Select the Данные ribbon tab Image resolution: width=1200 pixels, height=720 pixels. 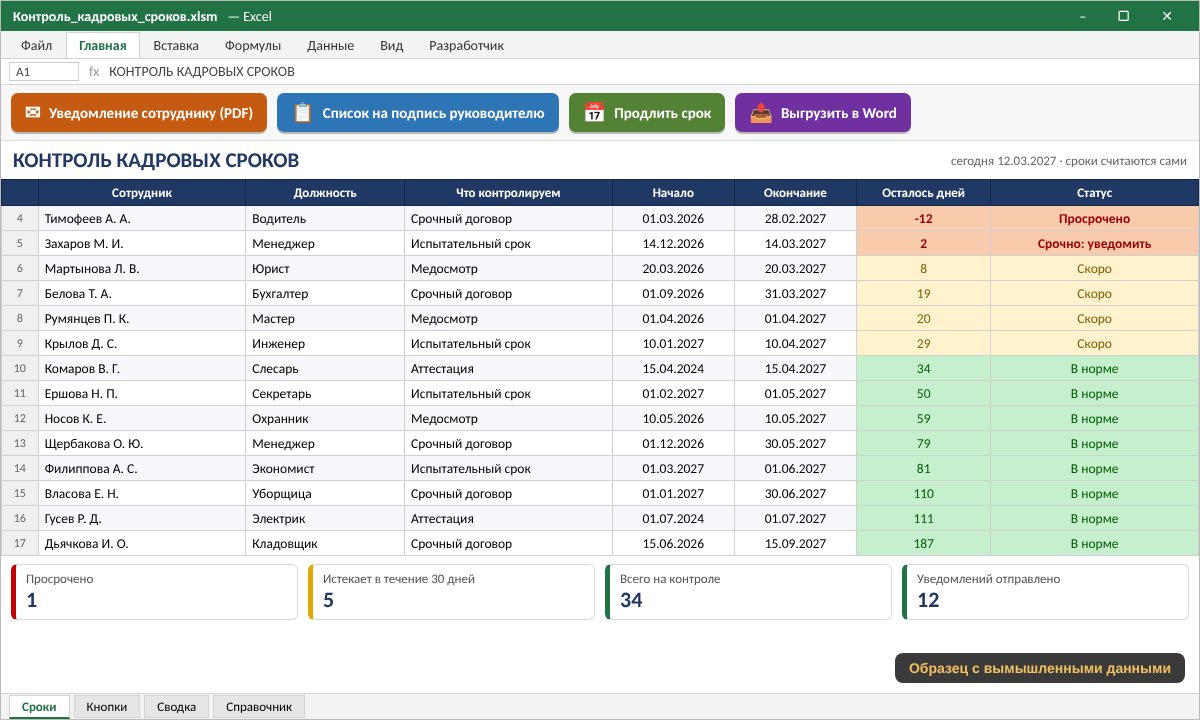coord(330,45)
